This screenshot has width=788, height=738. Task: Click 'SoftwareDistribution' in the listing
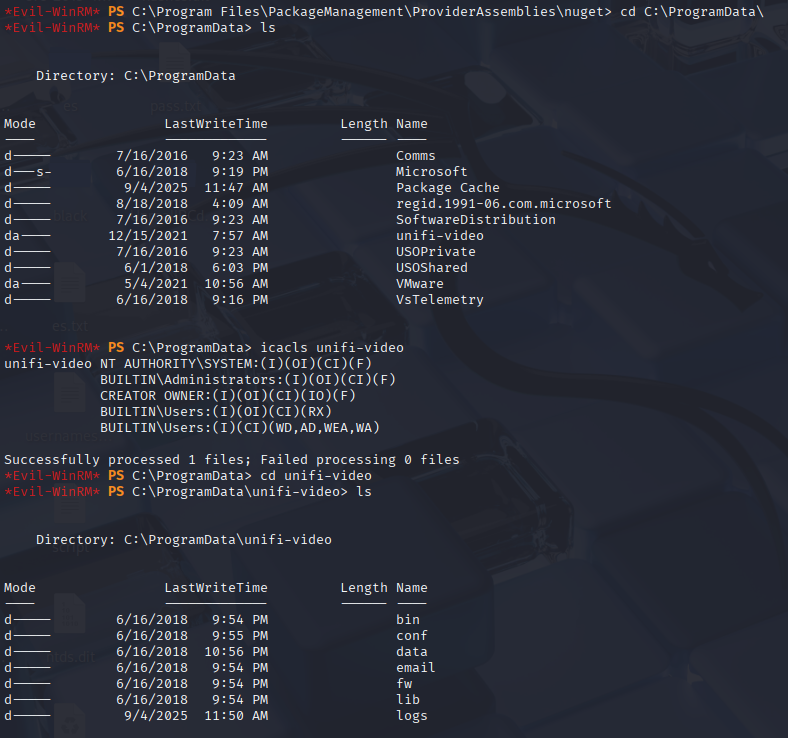(475, 220)
